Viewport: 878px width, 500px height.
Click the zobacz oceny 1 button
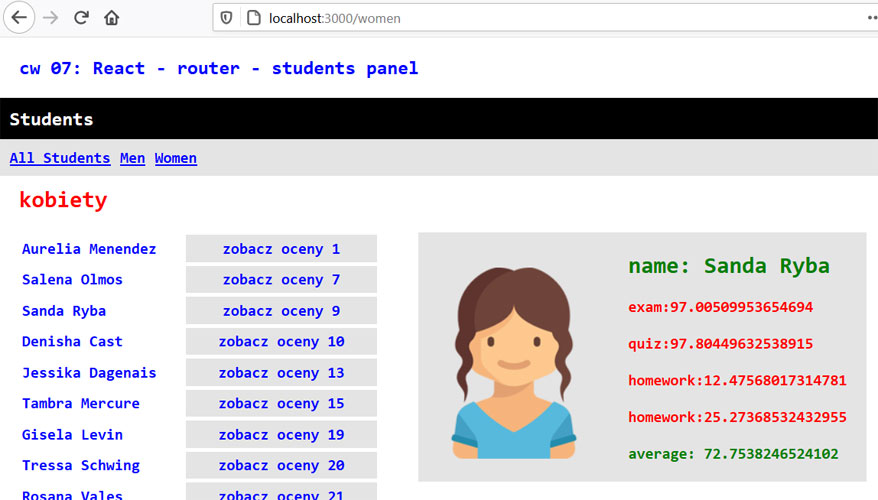coord(281,249)
